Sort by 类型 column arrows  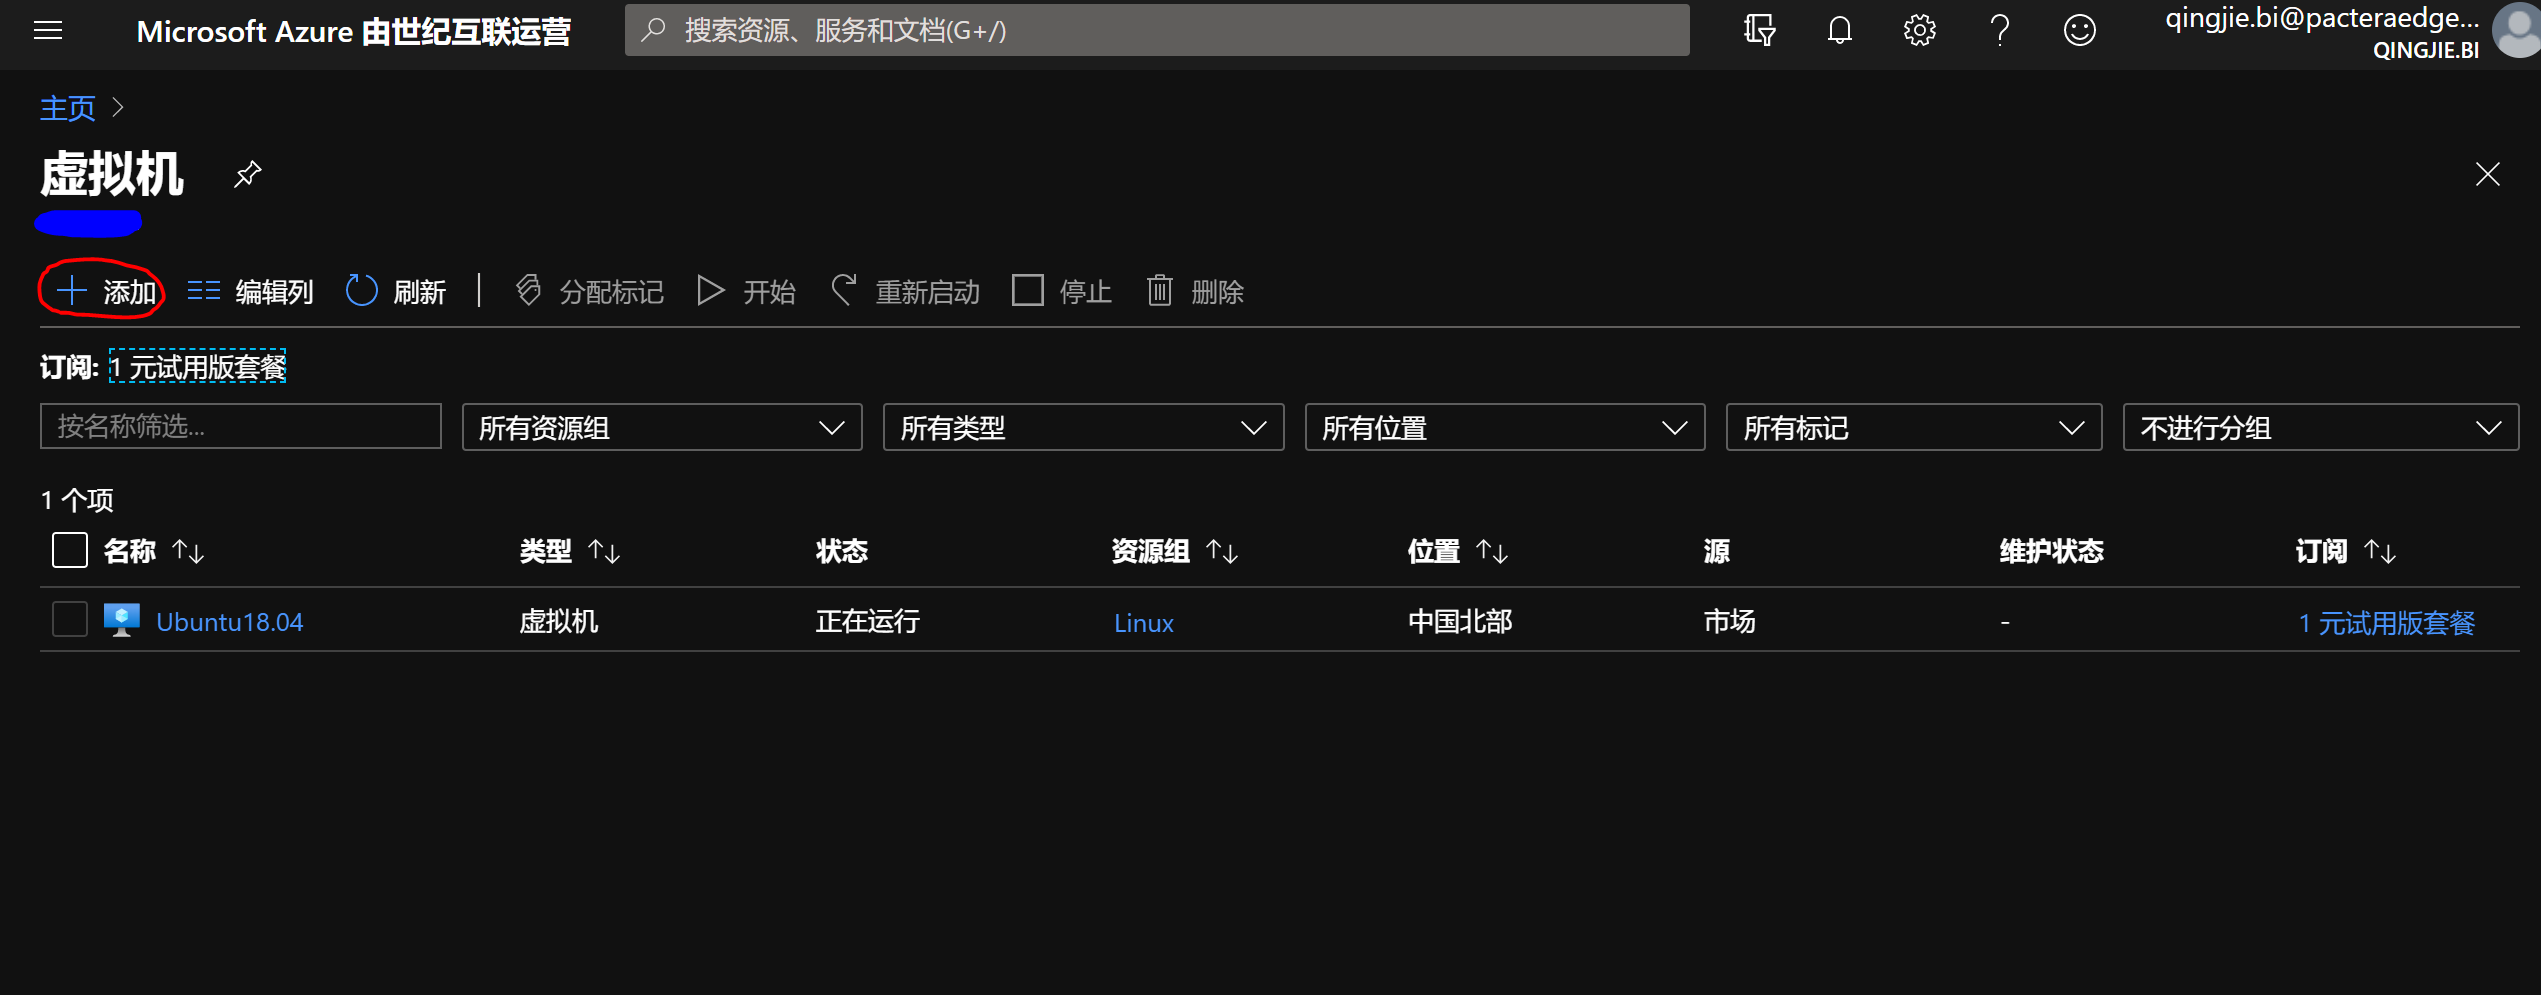(604, 551)
